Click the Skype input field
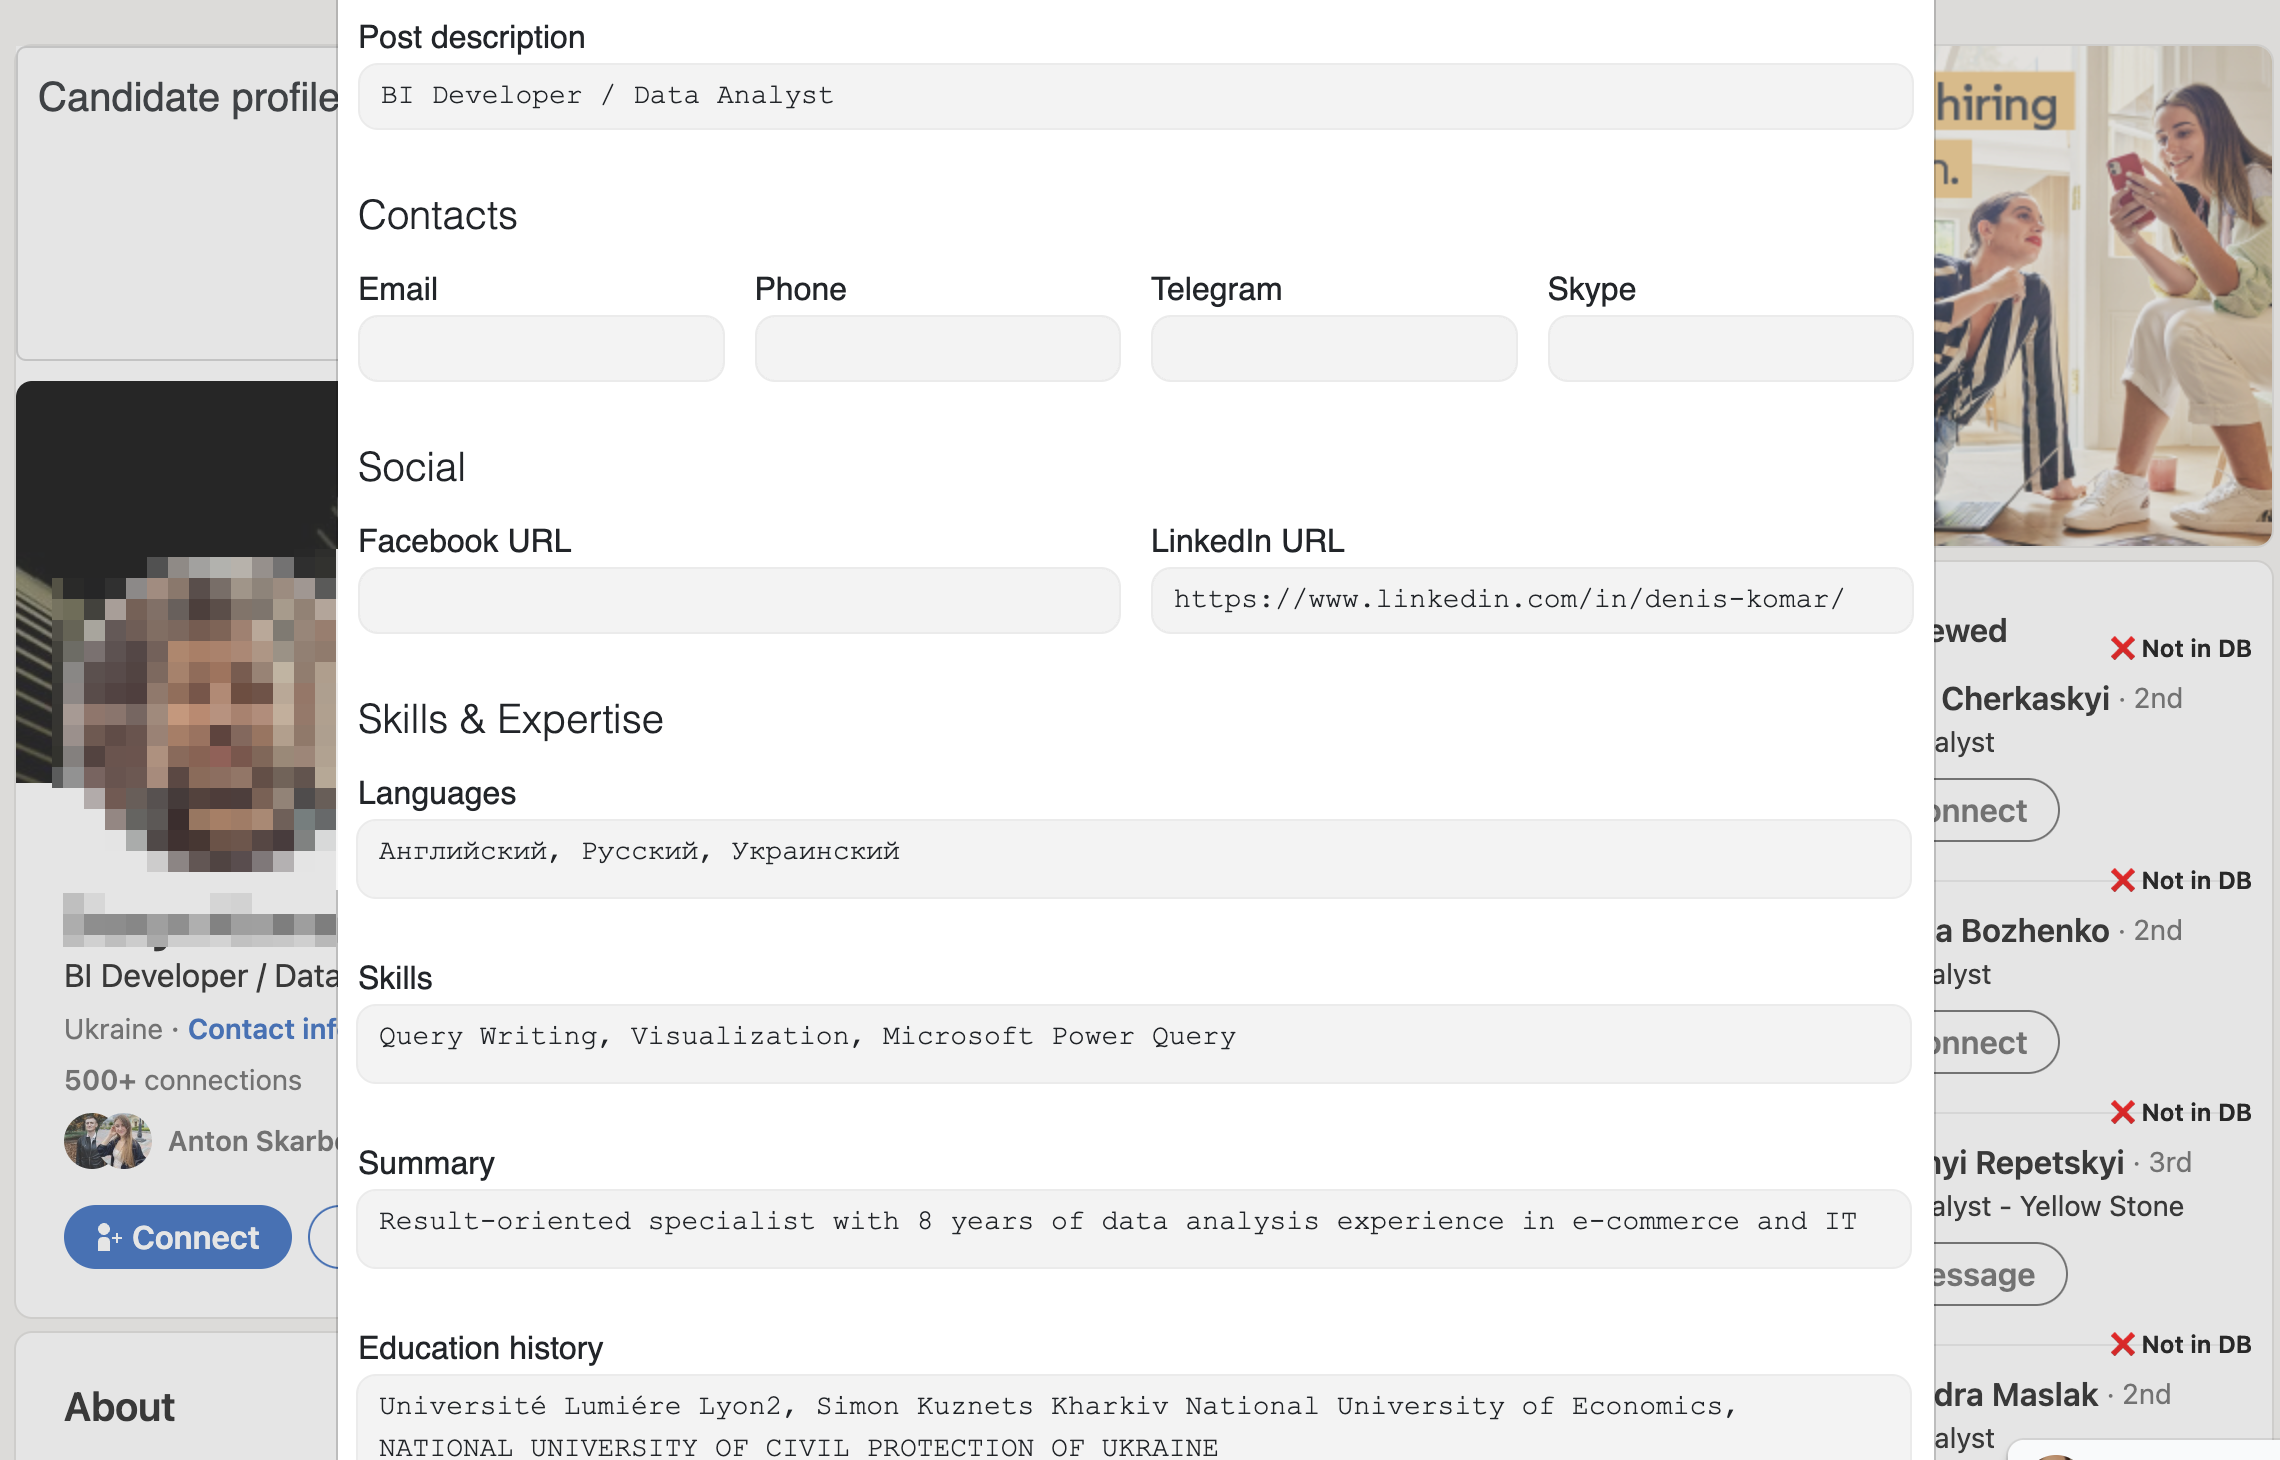Image resolution: width=2280 pixels, height=1460 pixels. tap(1730, 348)
